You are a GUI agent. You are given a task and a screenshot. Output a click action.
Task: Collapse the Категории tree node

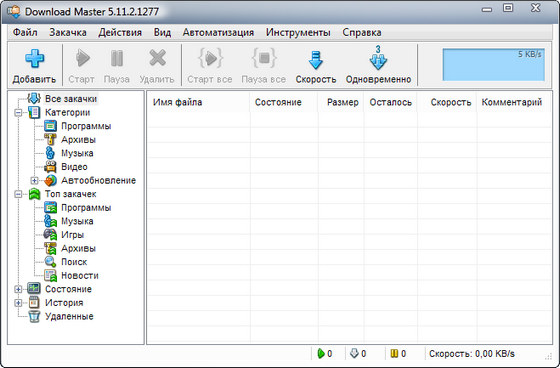coord(18,113)
